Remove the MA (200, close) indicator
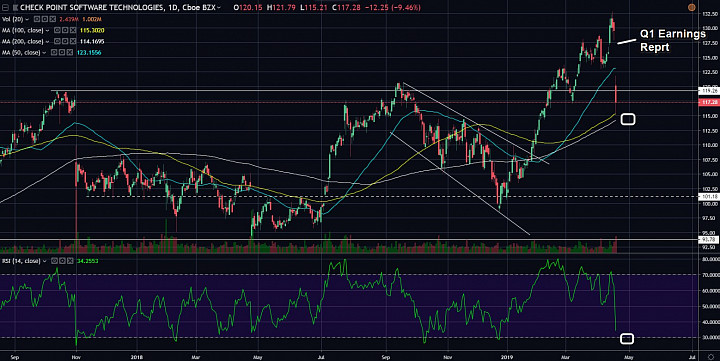The height and width of the screenshot is (361, 720). [x=73, y=41]
